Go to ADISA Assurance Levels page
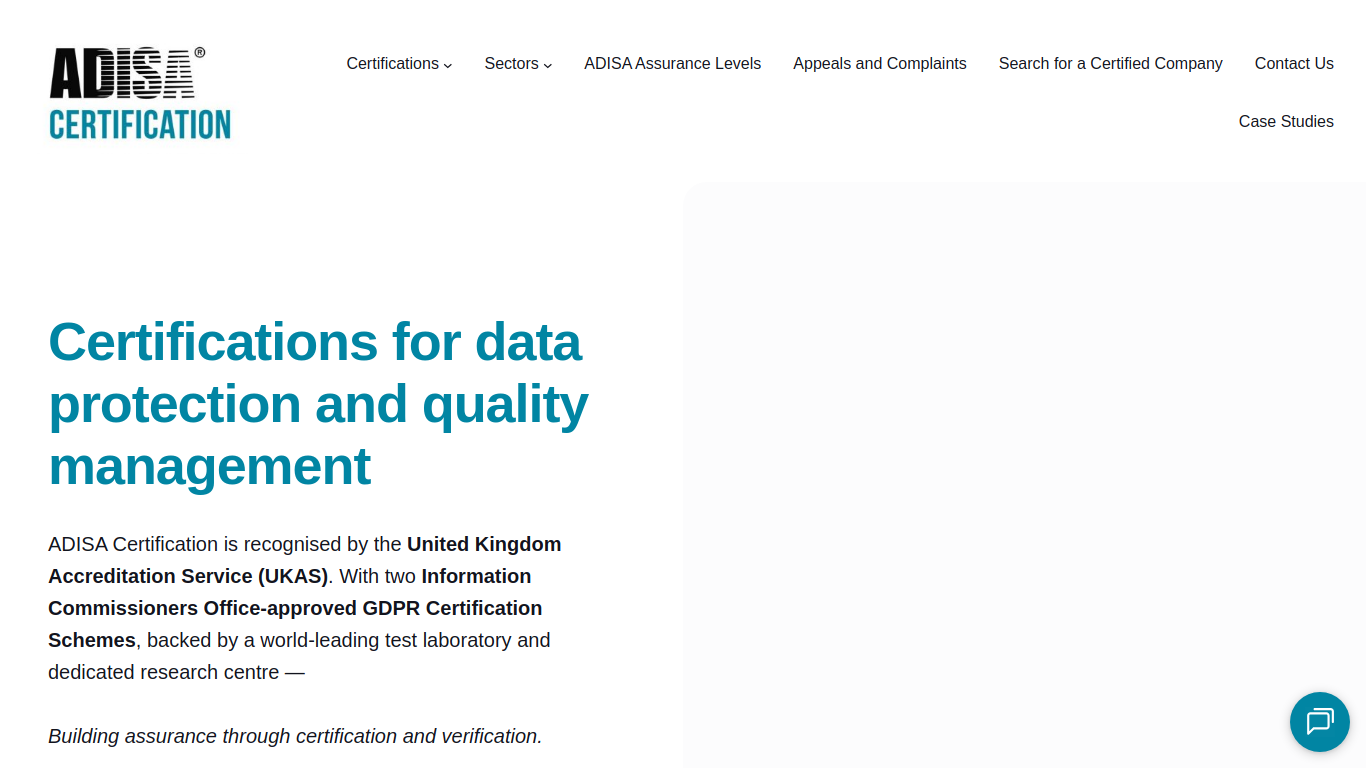The height and width of the screenshot is (768, 1366). [673, 63]
